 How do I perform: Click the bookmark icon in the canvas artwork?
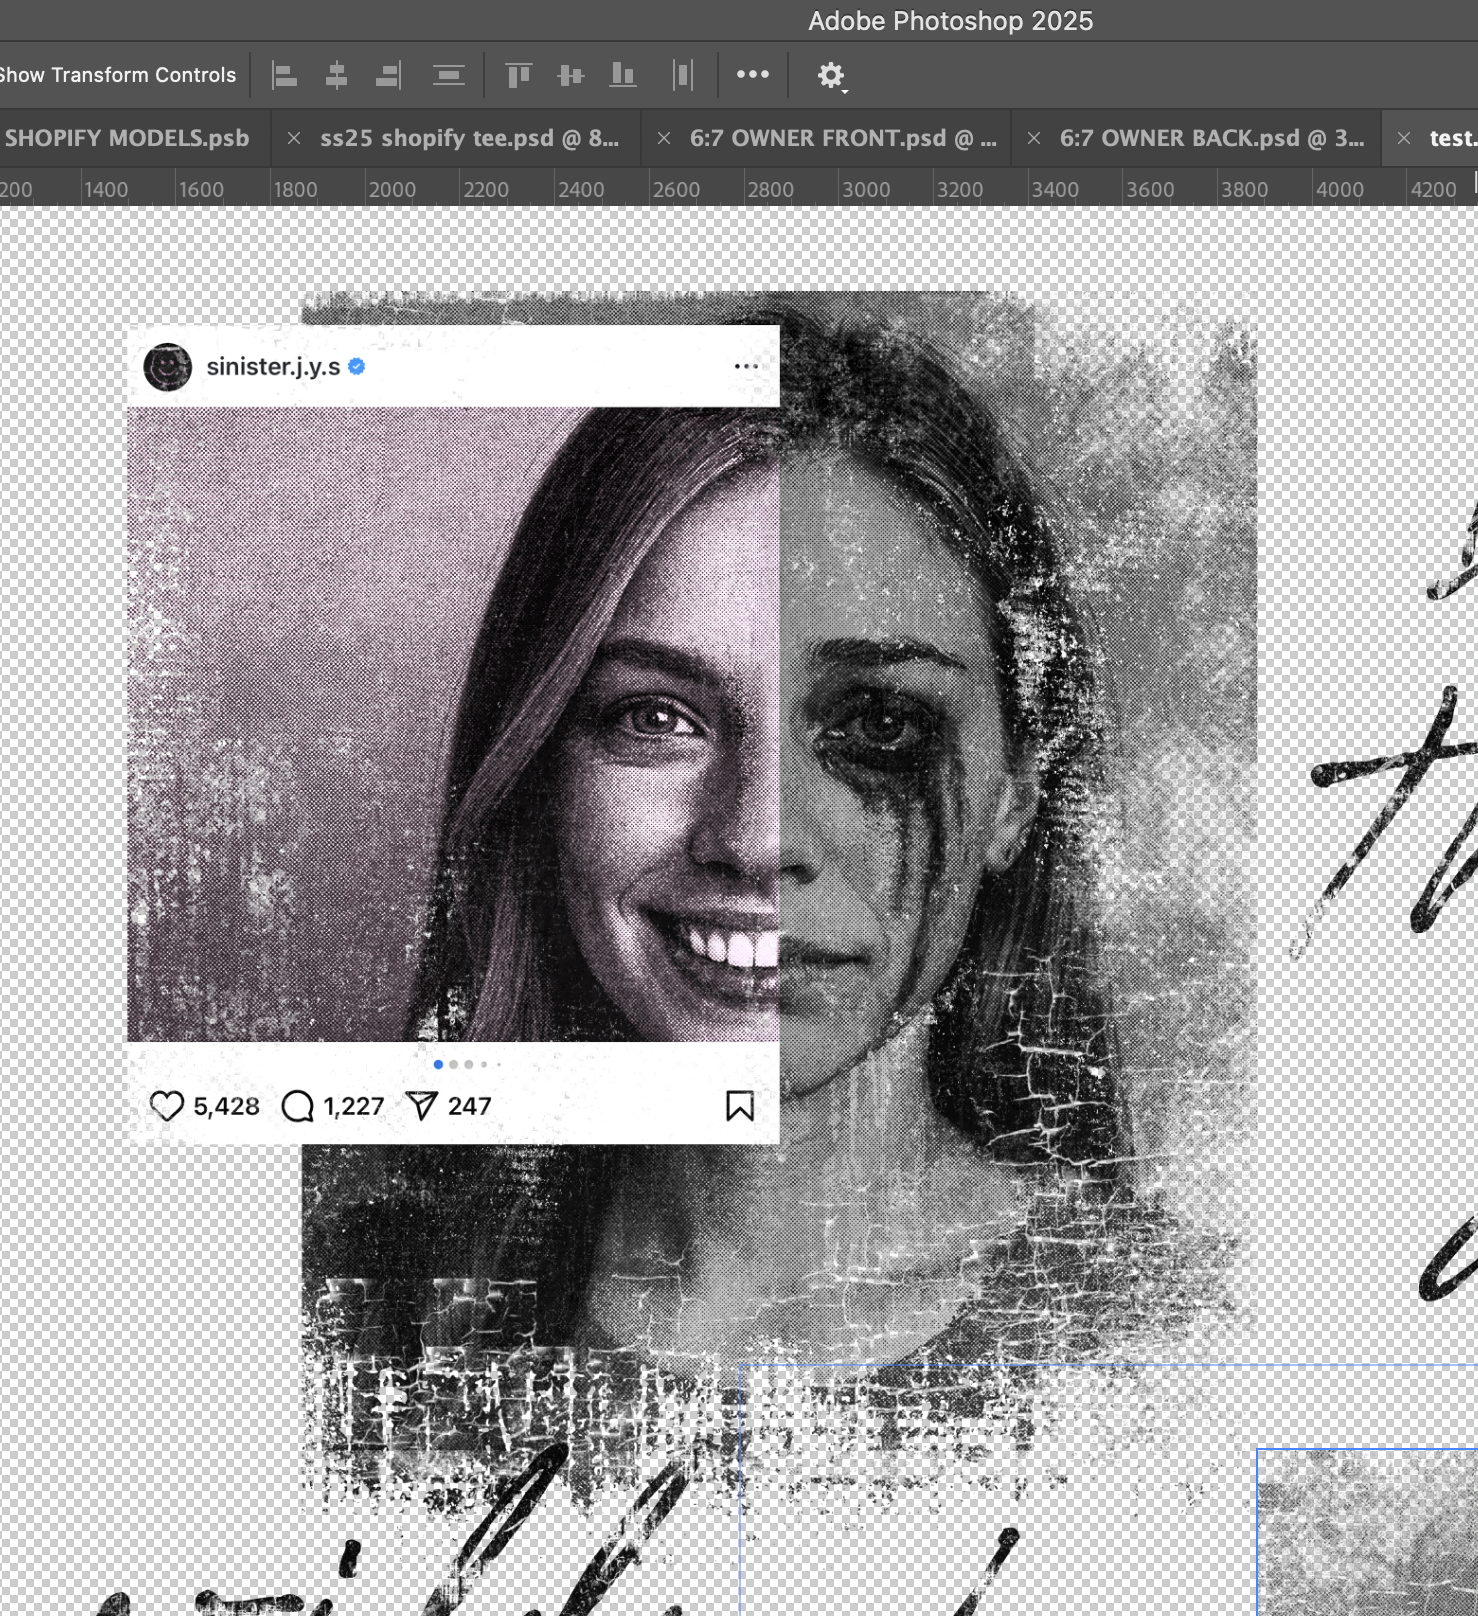(x=740, y=1106)
